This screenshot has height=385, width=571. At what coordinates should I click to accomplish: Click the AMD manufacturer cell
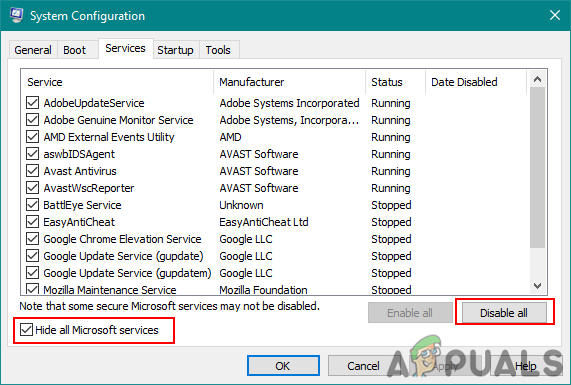tap(231, 137)
